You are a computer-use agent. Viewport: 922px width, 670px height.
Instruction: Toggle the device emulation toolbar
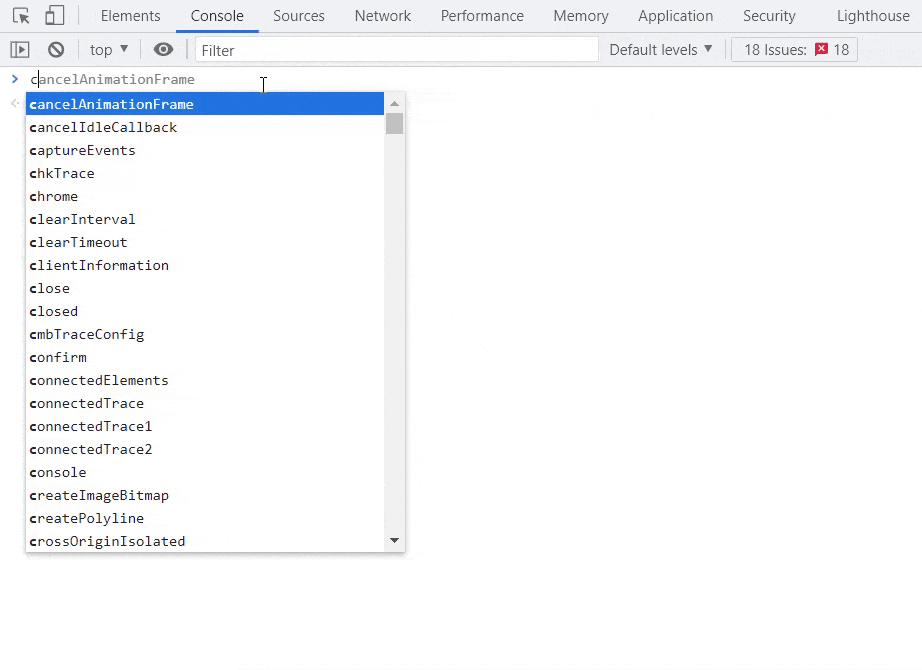[x=56, y=15]
